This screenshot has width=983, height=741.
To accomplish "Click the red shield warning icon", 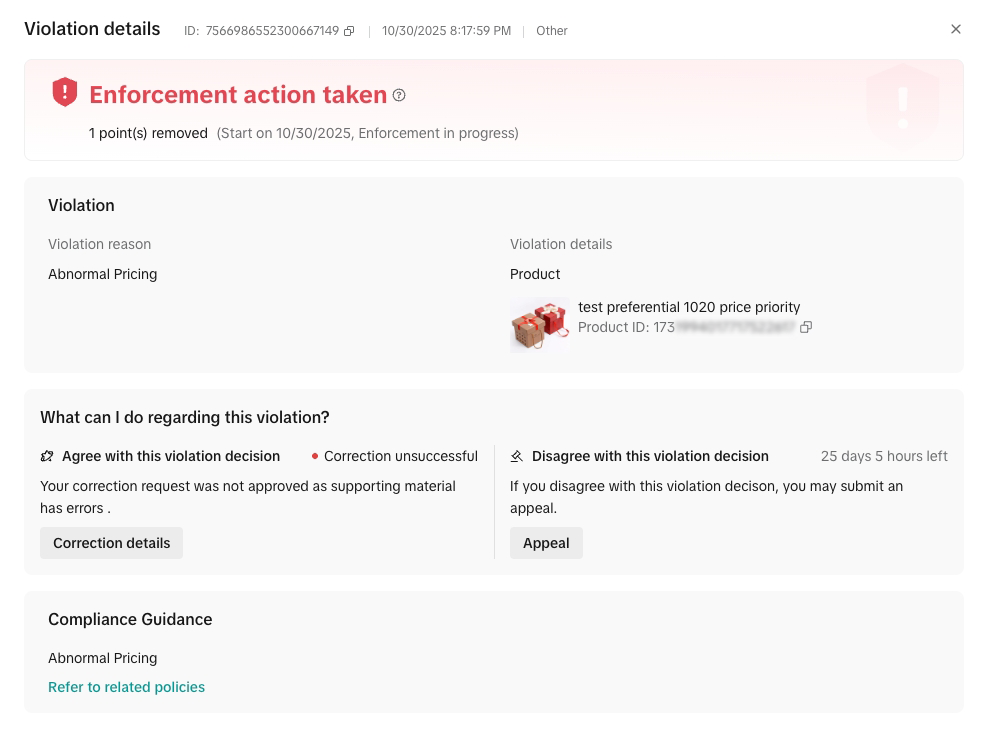I will [x=65, y=92].
